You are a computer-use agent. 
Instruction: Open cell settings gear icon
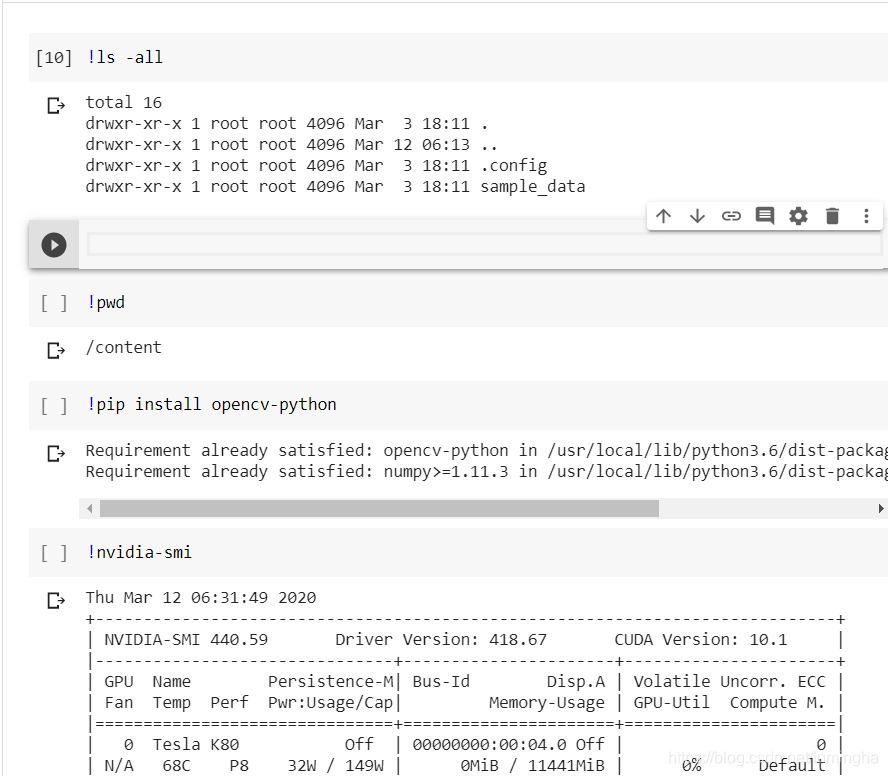(x=799, y=216)
